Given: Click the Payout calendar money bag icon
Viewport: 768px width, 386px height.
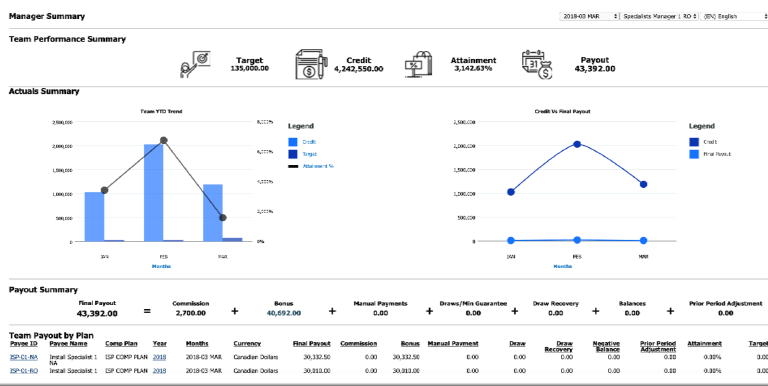Looking at the screenshot, I should [537, 64].
